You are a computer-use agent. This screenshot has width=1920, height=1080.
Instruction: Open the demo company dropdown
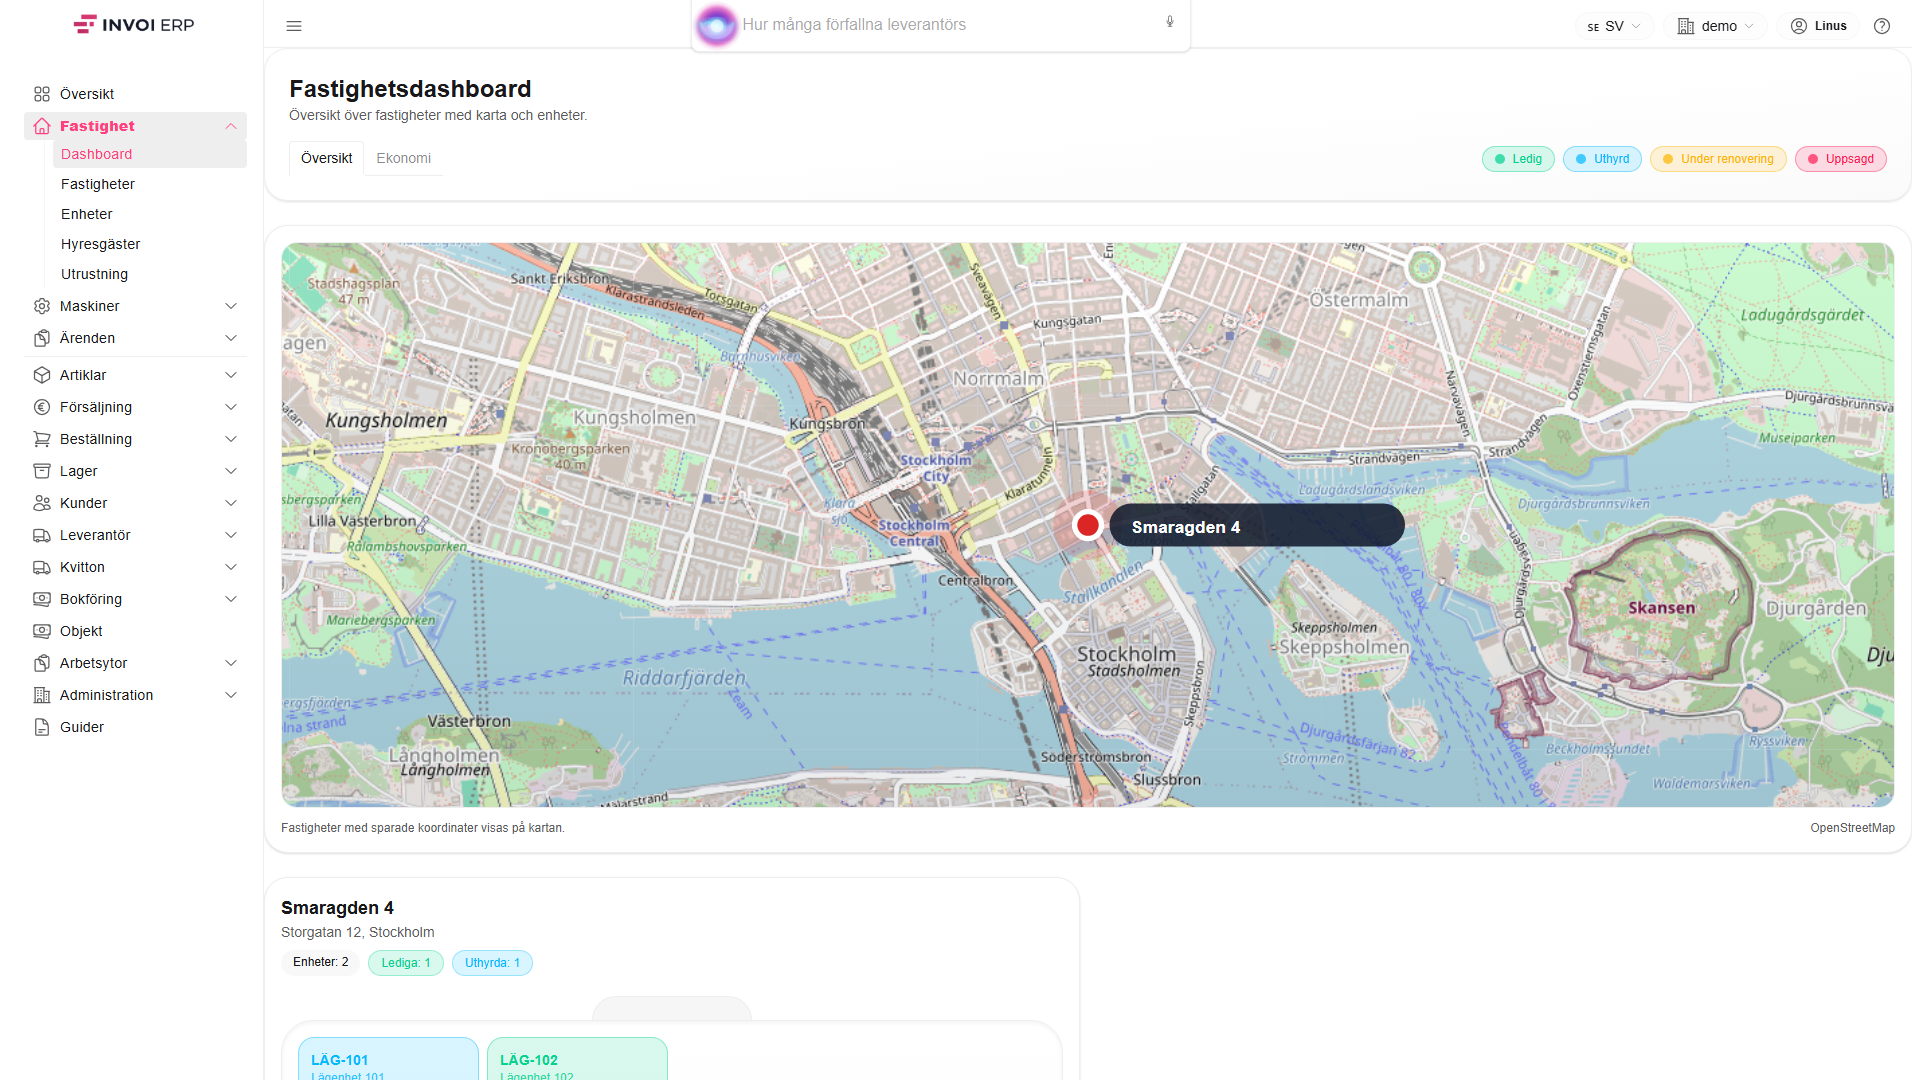tap(1716, 26)
